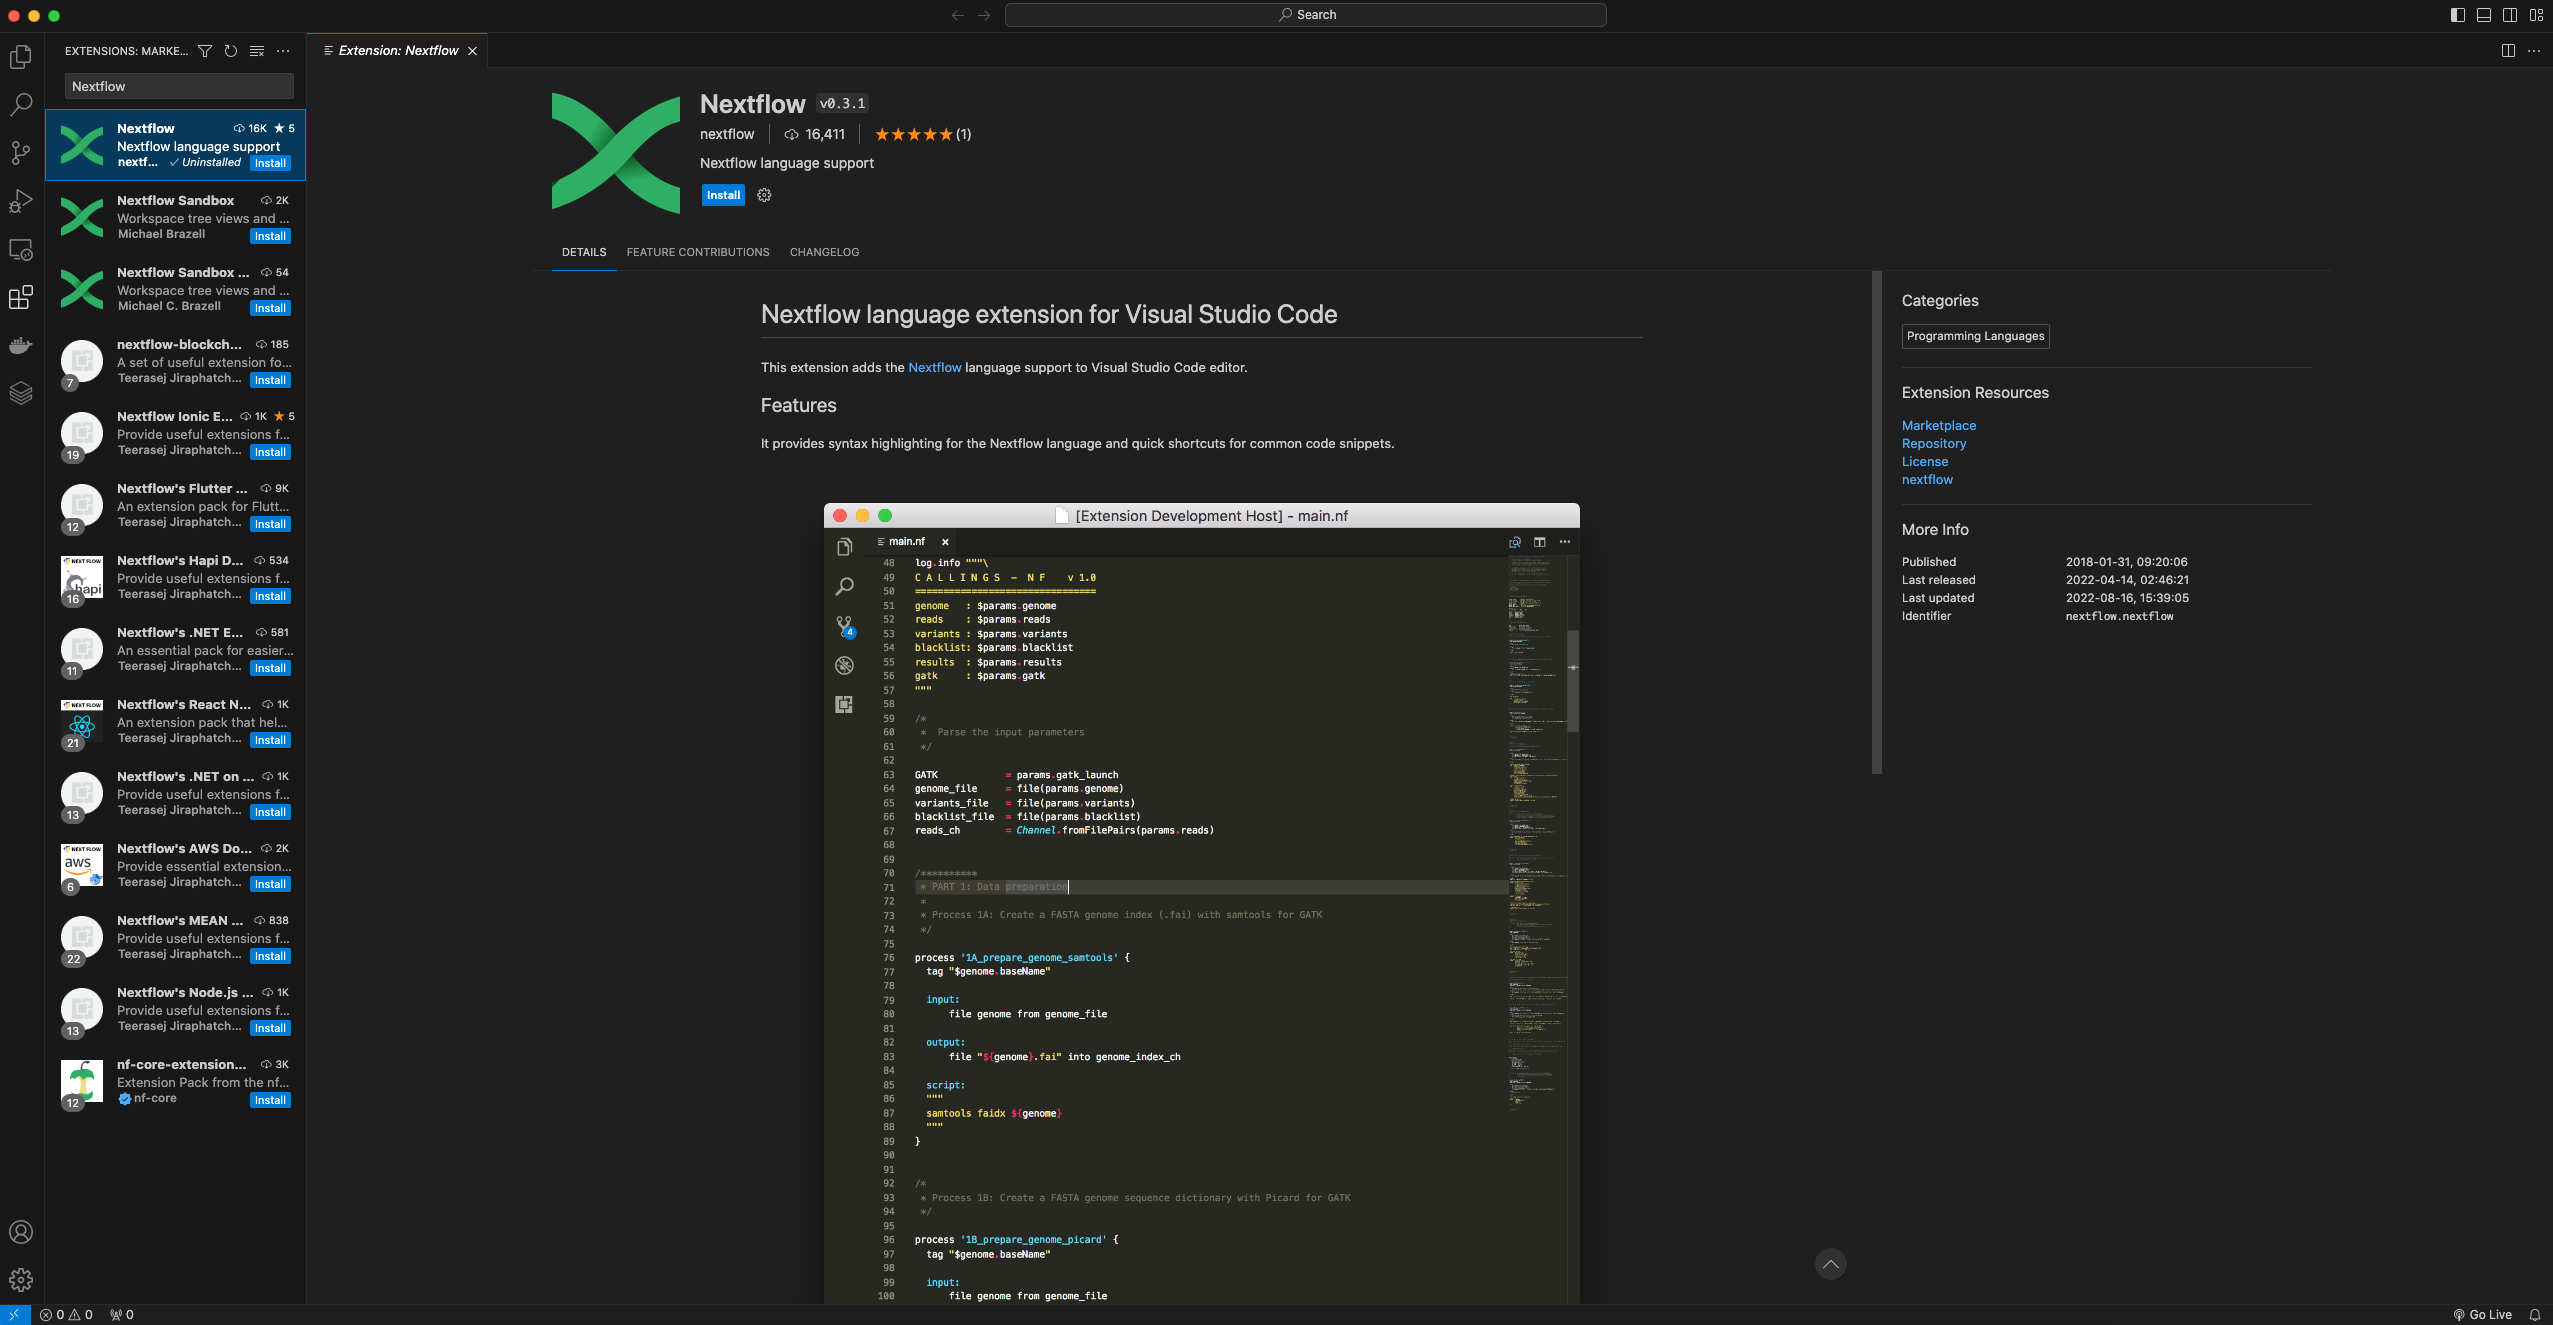Open the nextflow publisher resource link
Viewport: 2553px width, 1325px height.
[1927, 479]
